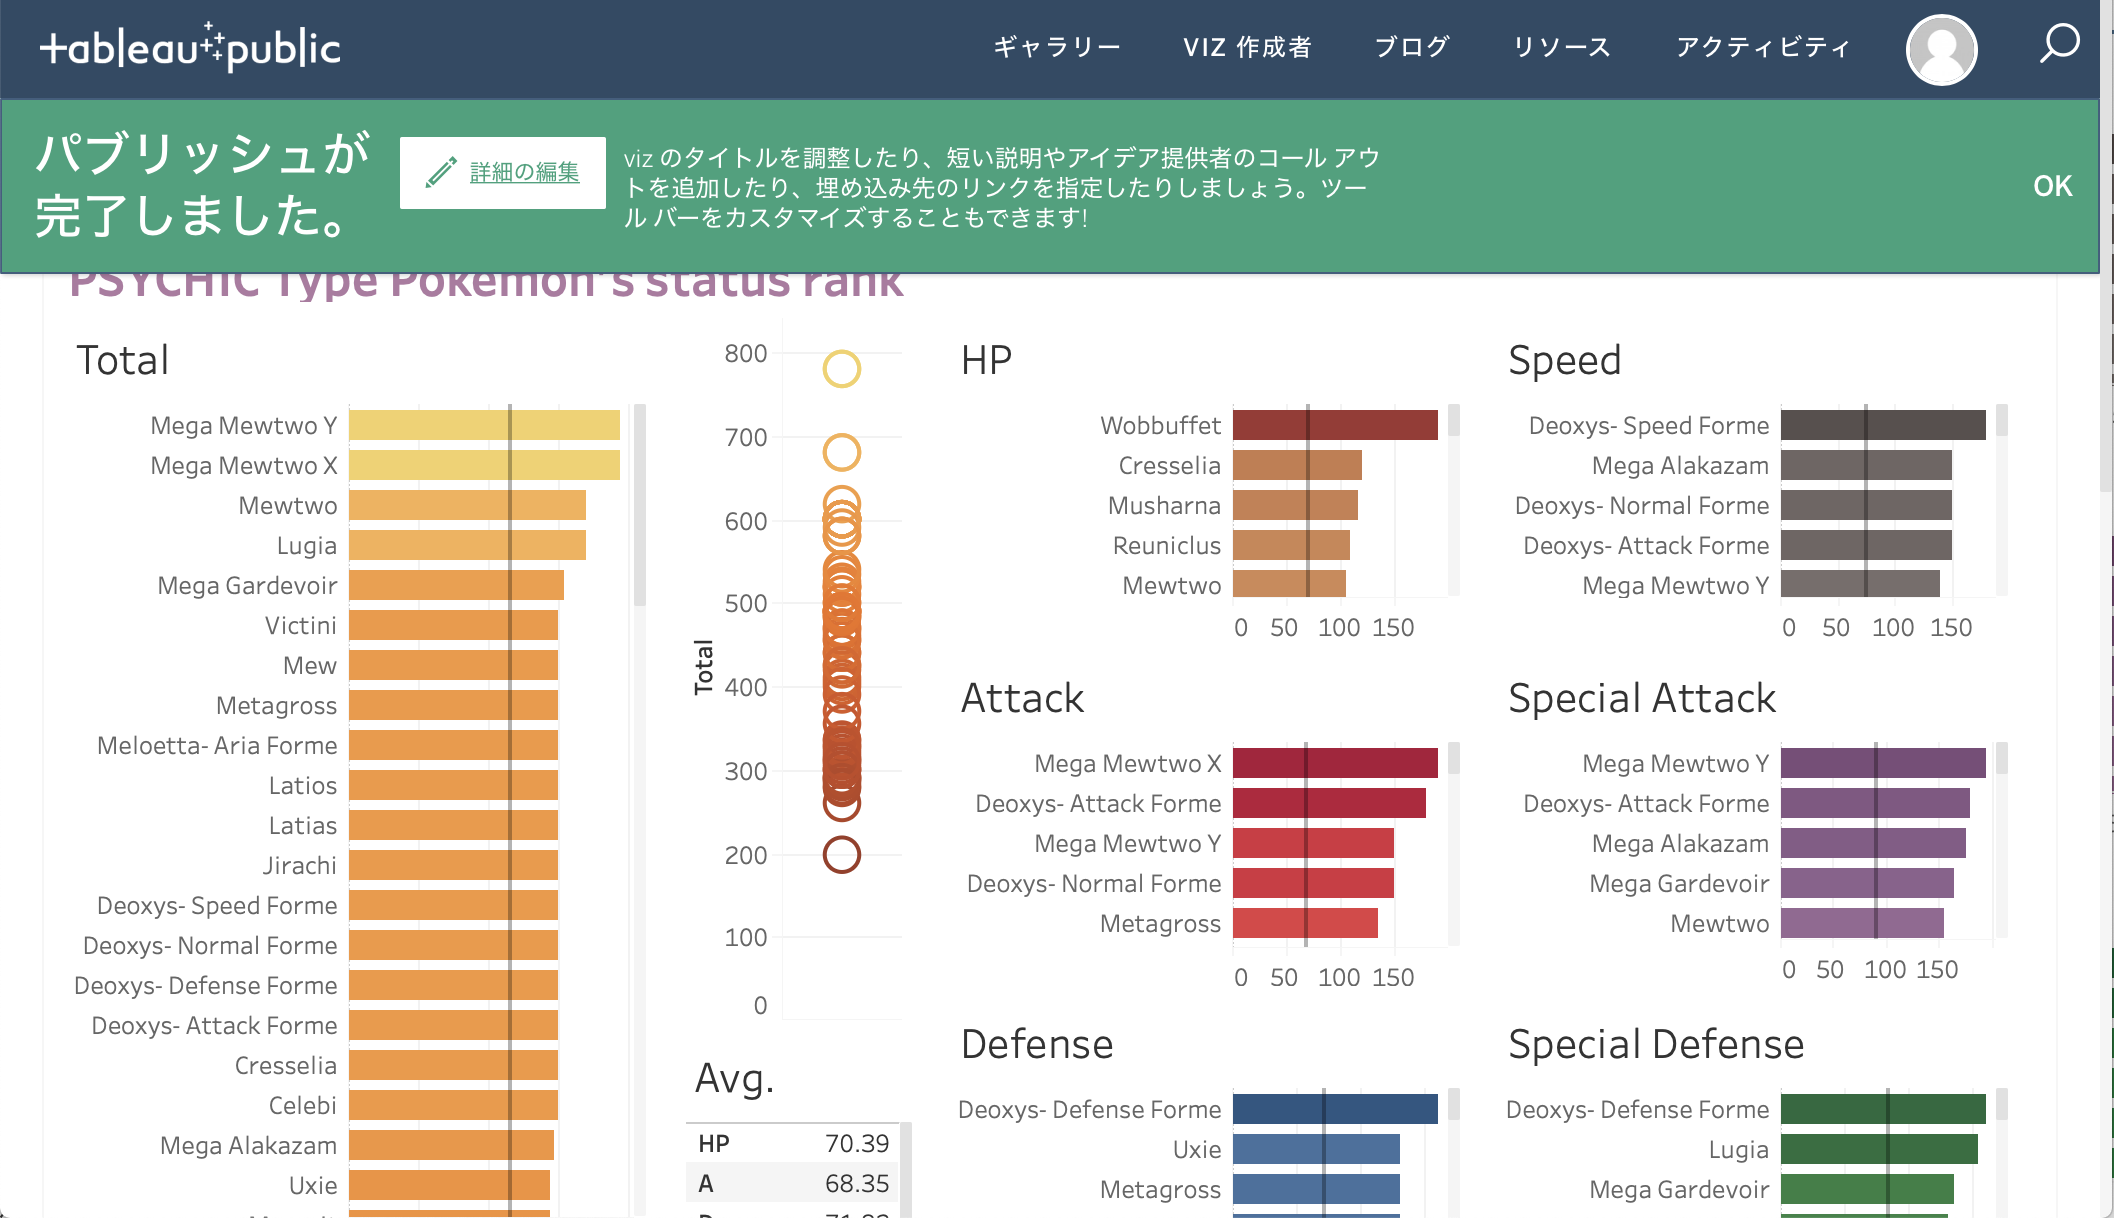
Task: Click the Tableau Public logo
Action: coord(190,47)
